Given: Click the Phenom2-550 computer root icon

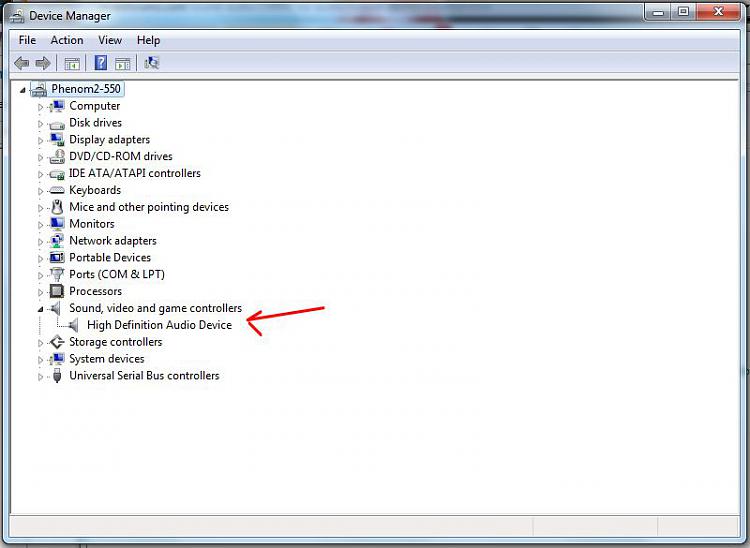Looking at the screenshot, I should 39,89.
